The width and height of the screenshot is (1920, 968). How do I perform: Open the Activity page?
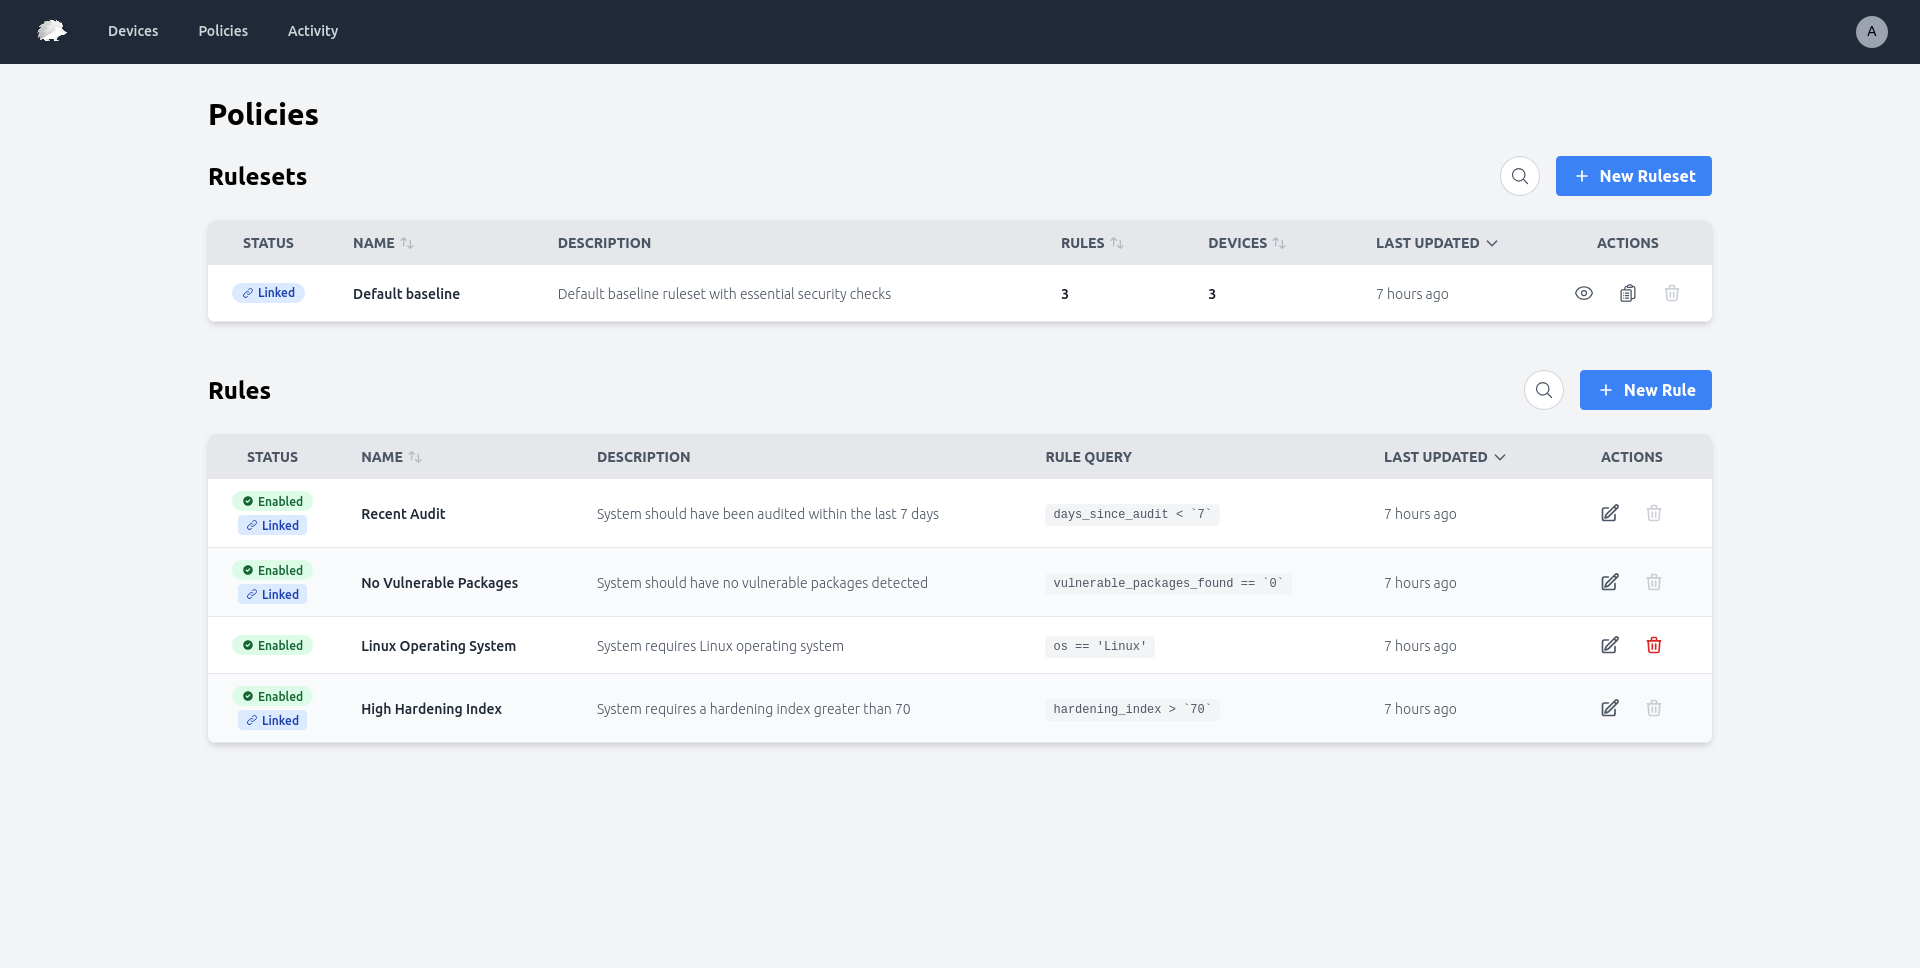tap(312, 31)
